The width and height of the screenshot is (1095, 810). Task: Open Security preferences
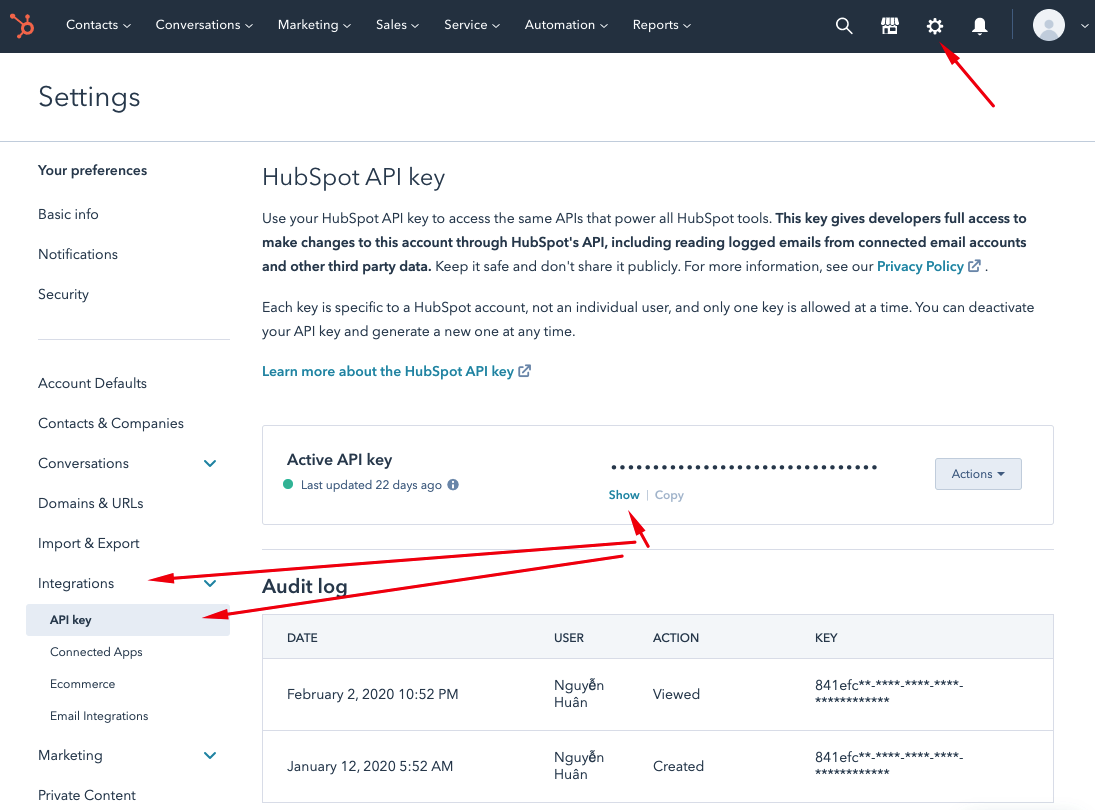63,295
